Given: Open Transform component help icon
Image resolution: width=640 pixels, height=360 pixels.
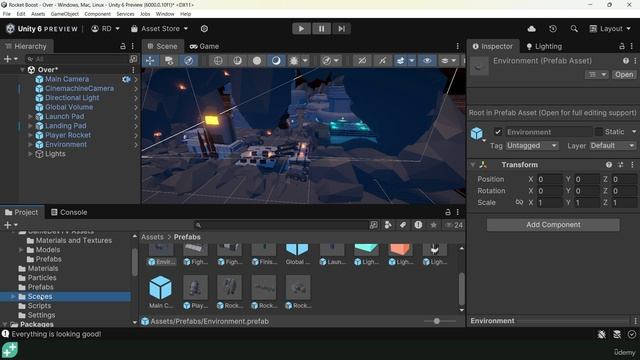Looking at the screenshot, I should point(609,165).
